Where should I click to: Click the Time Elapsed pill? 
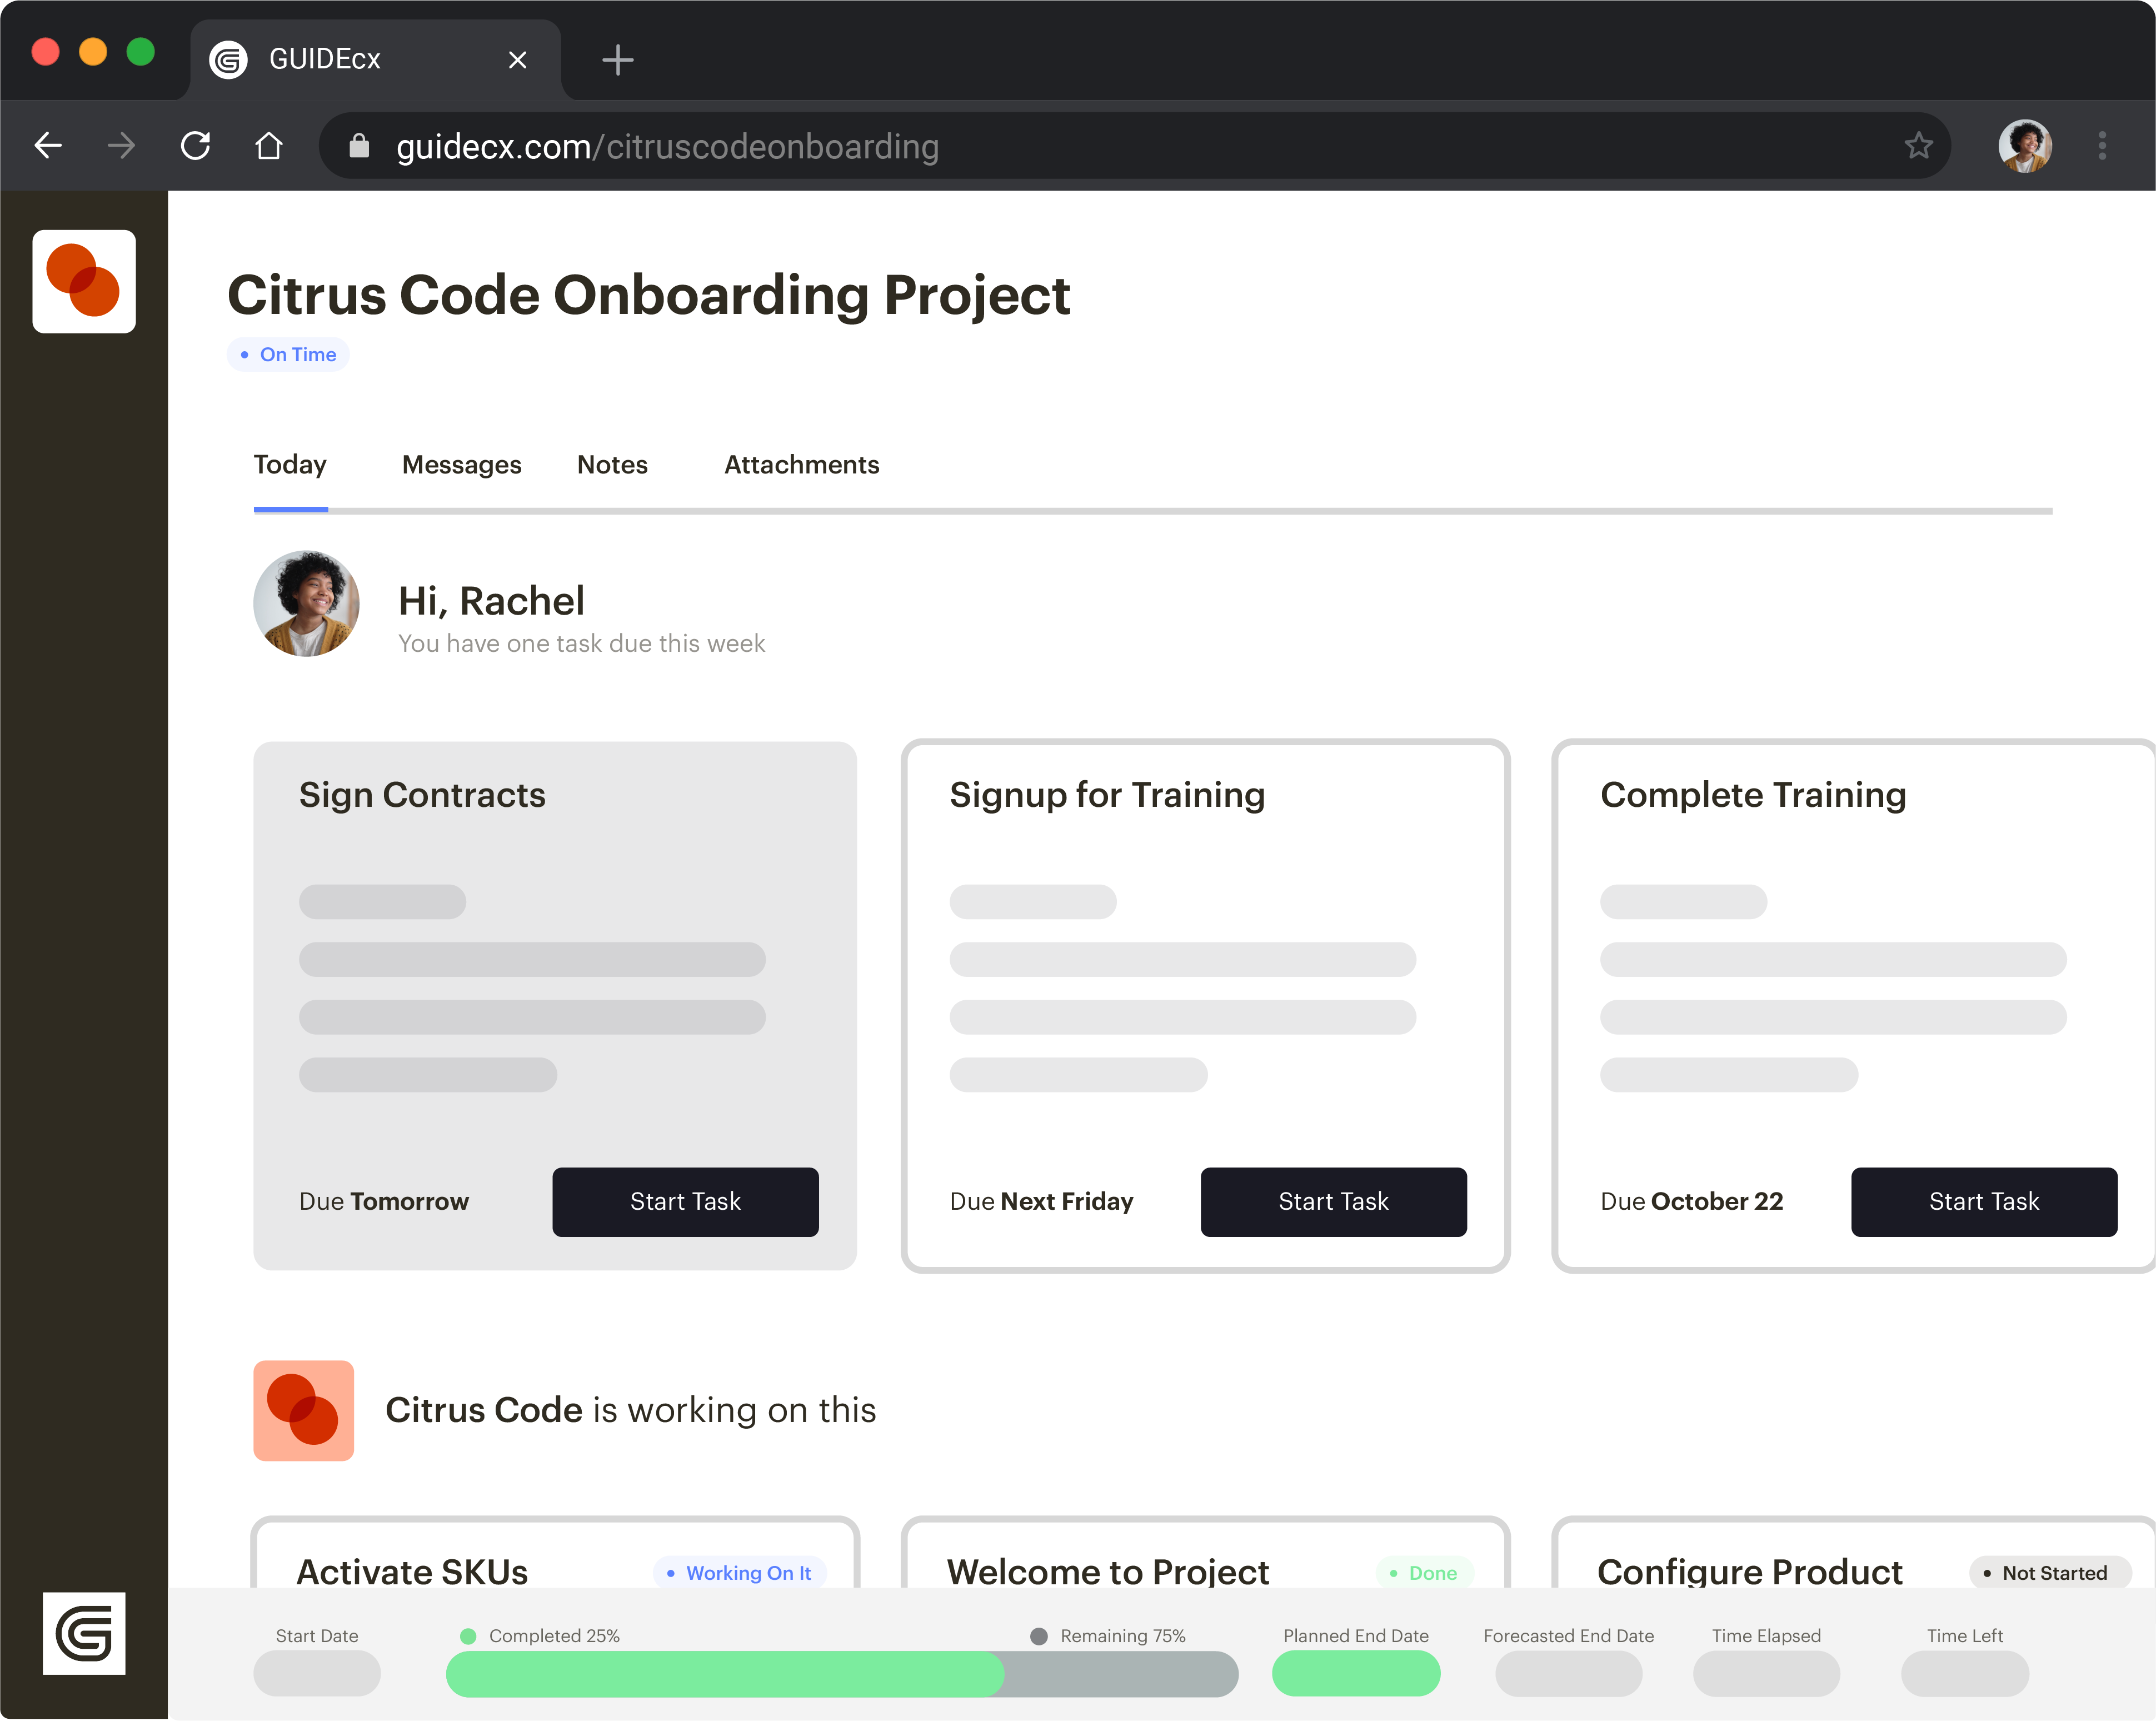point(1766,1674)
